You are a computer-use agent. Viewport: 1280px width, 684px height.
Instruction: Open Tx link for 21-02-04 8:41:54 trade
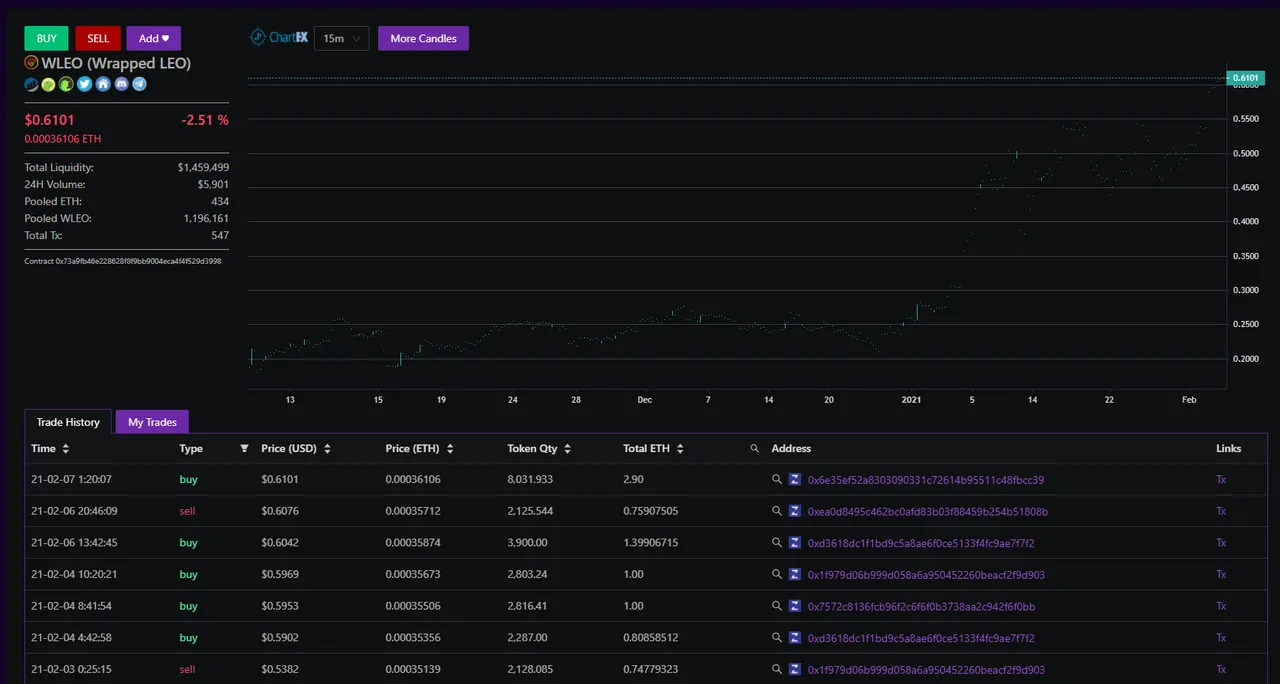1221,606
